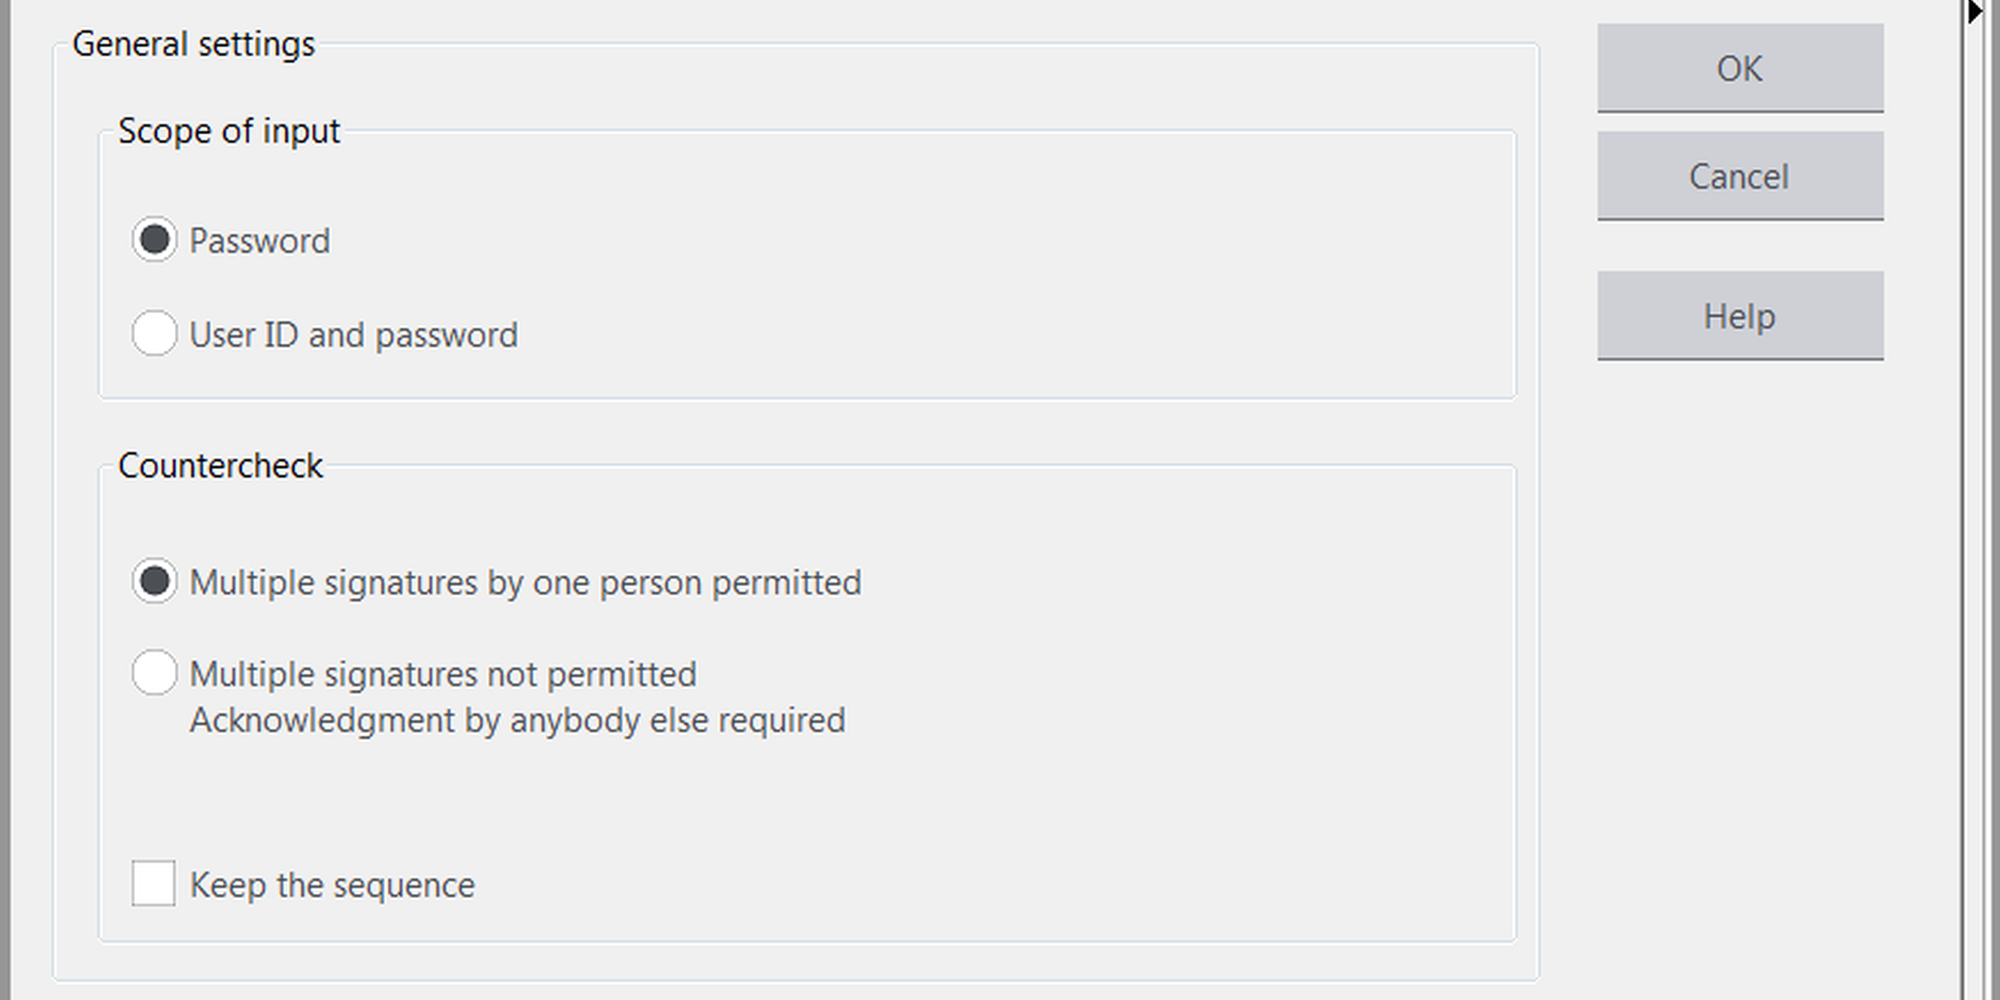Click the vertical strip below the black arrow

tap(1974, 500)
